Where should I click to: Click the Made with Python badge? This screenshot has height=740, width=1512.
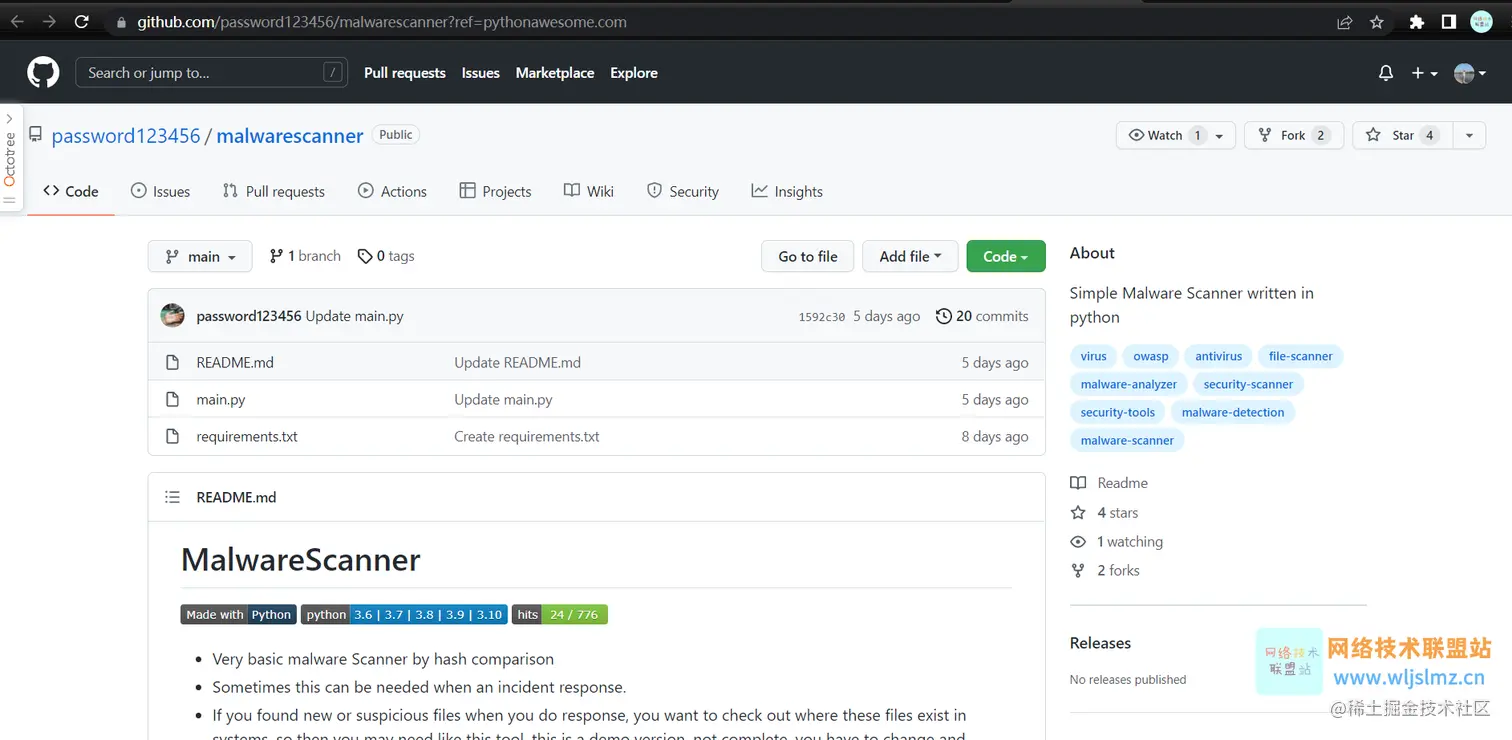click(239, 615)
